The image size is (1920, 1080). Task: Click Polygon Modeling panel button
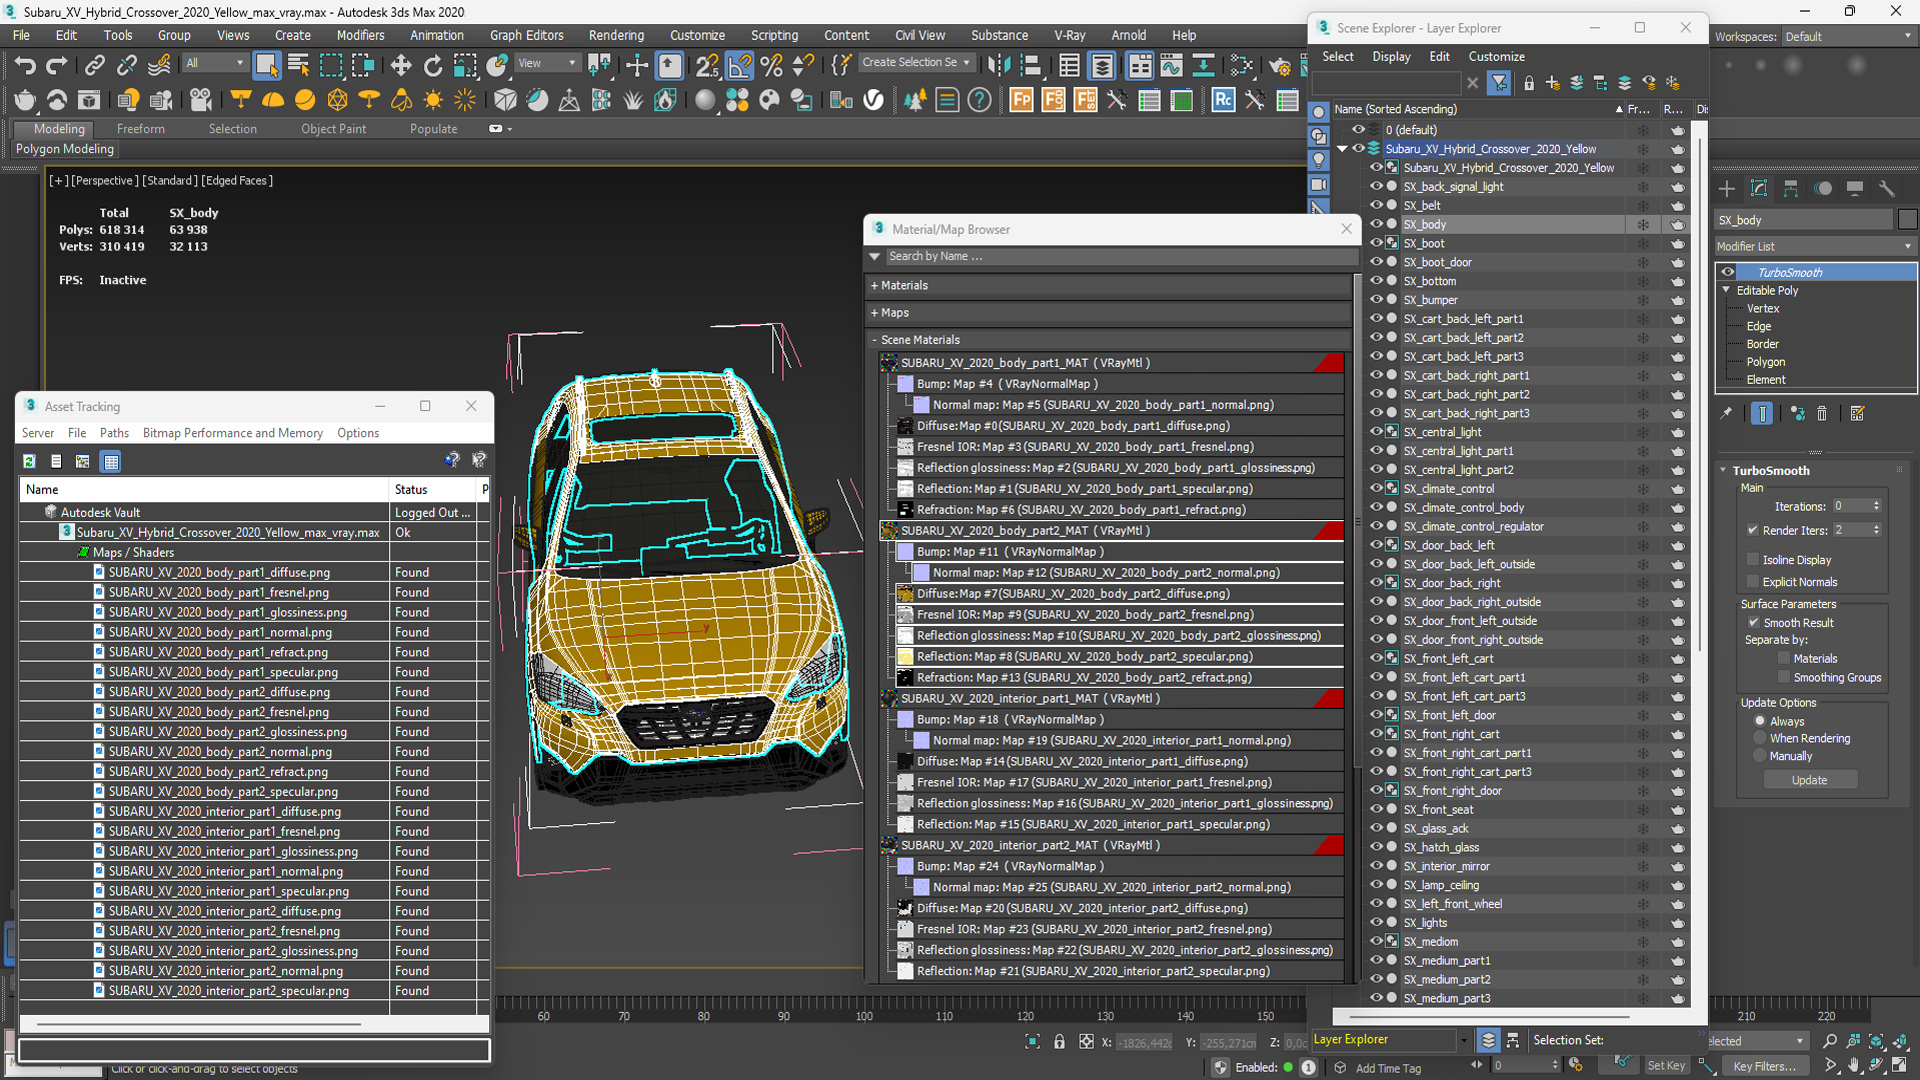click(x=65, y=149)
